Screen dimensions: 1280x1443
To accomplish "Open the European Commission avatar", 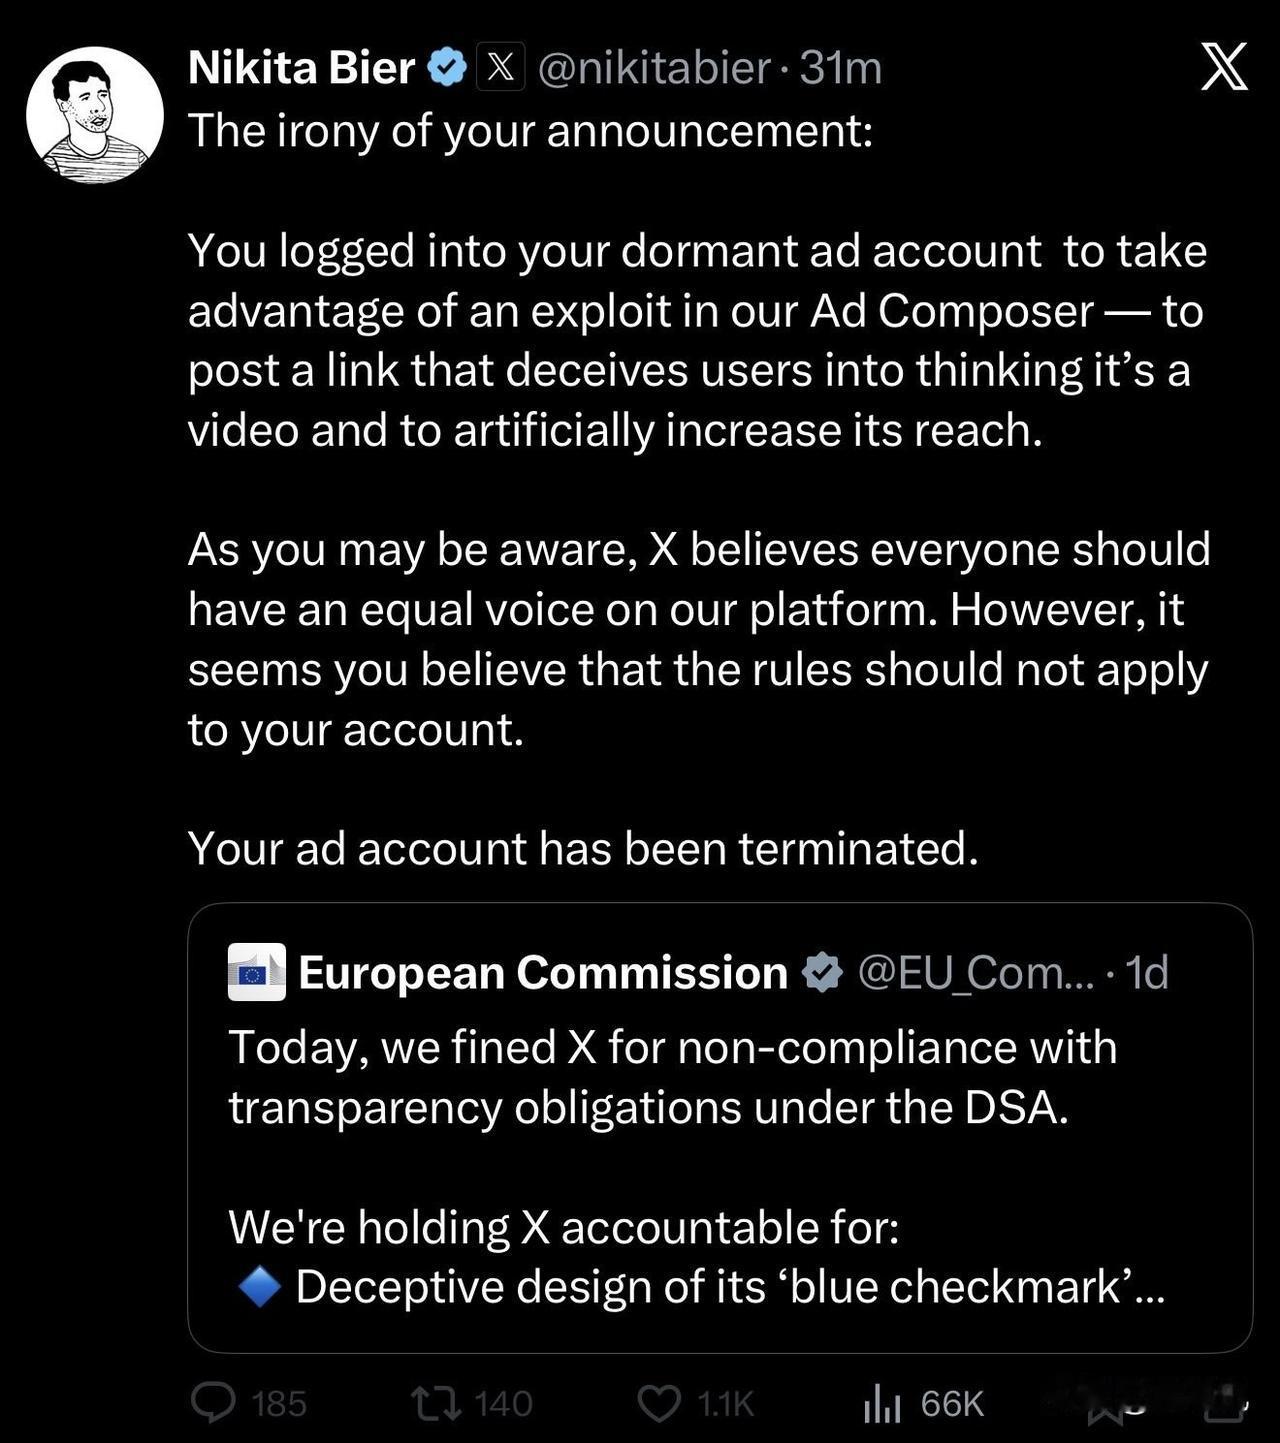I will (257, 972).
